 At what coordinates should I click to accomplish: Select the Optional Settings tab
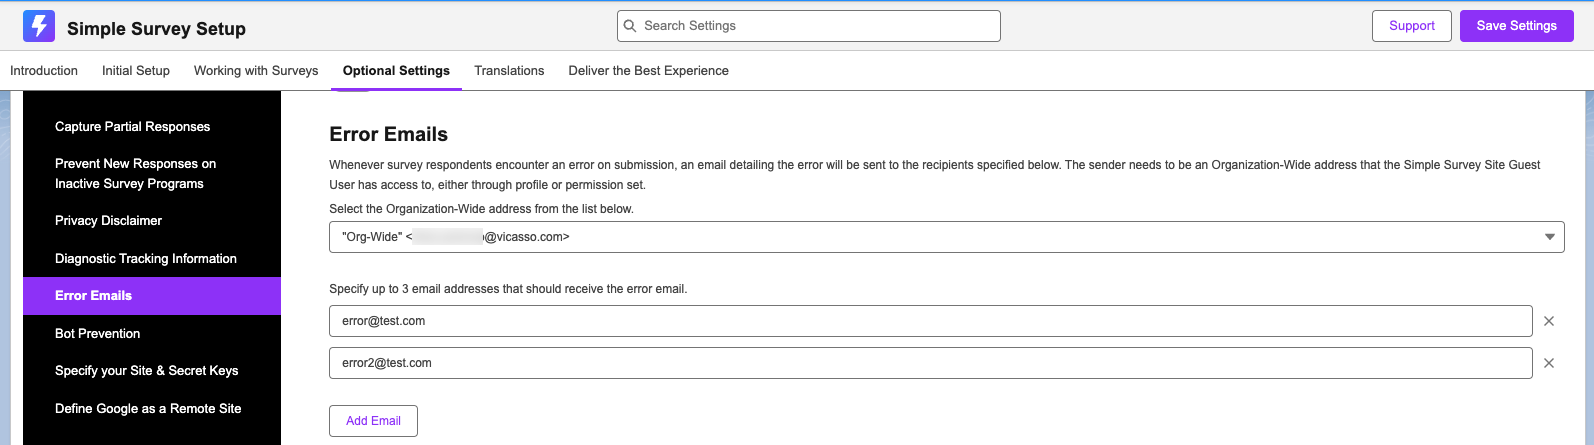click(x=396, y=71)
